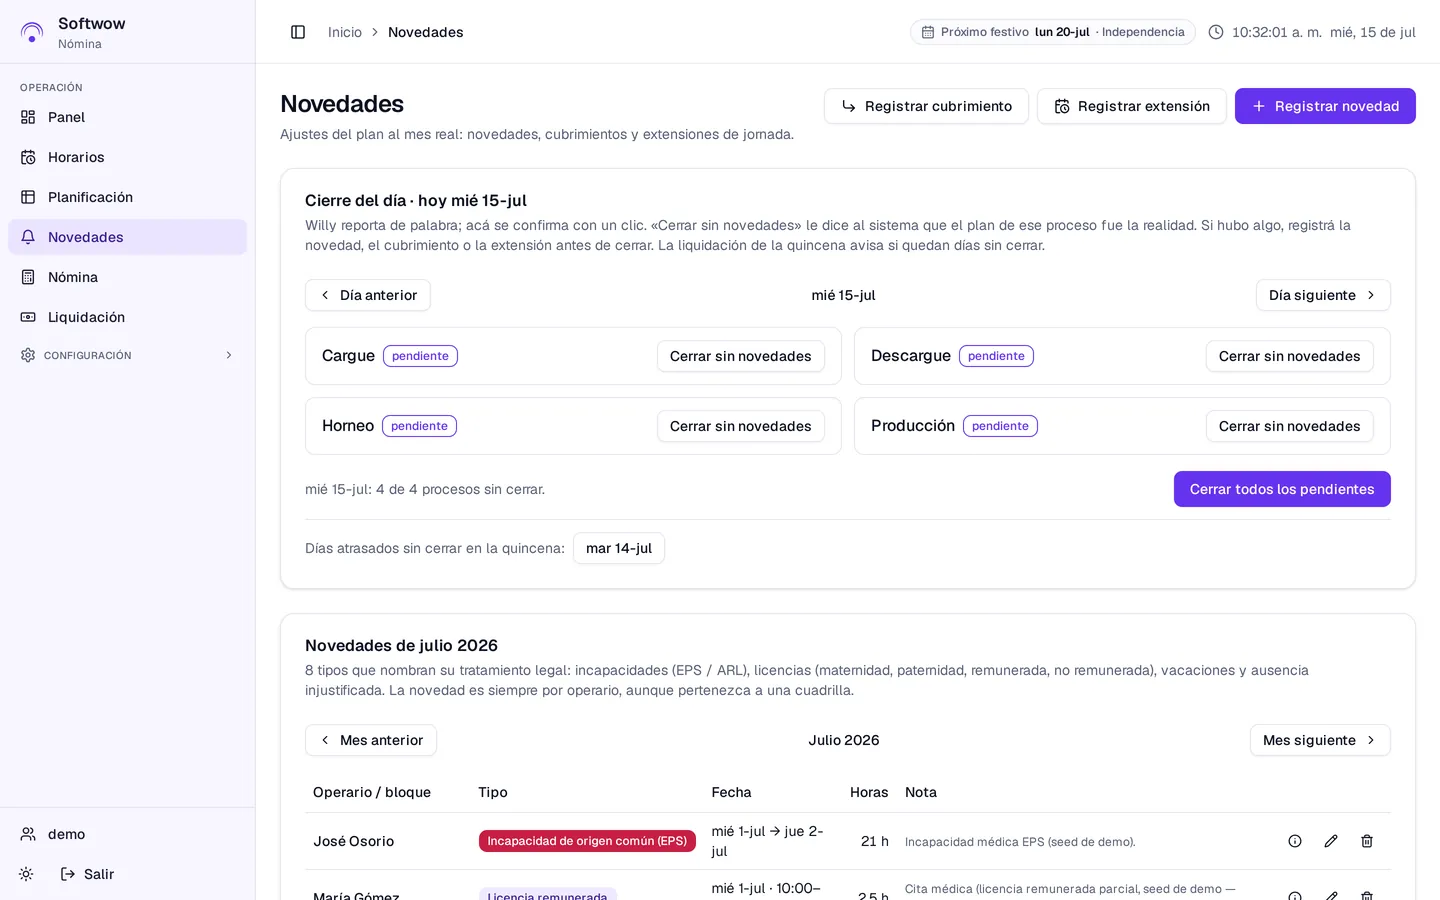Click Cerrar todos los pendientes
The width and height of the screenshot is (1440, 900).
1282,489
